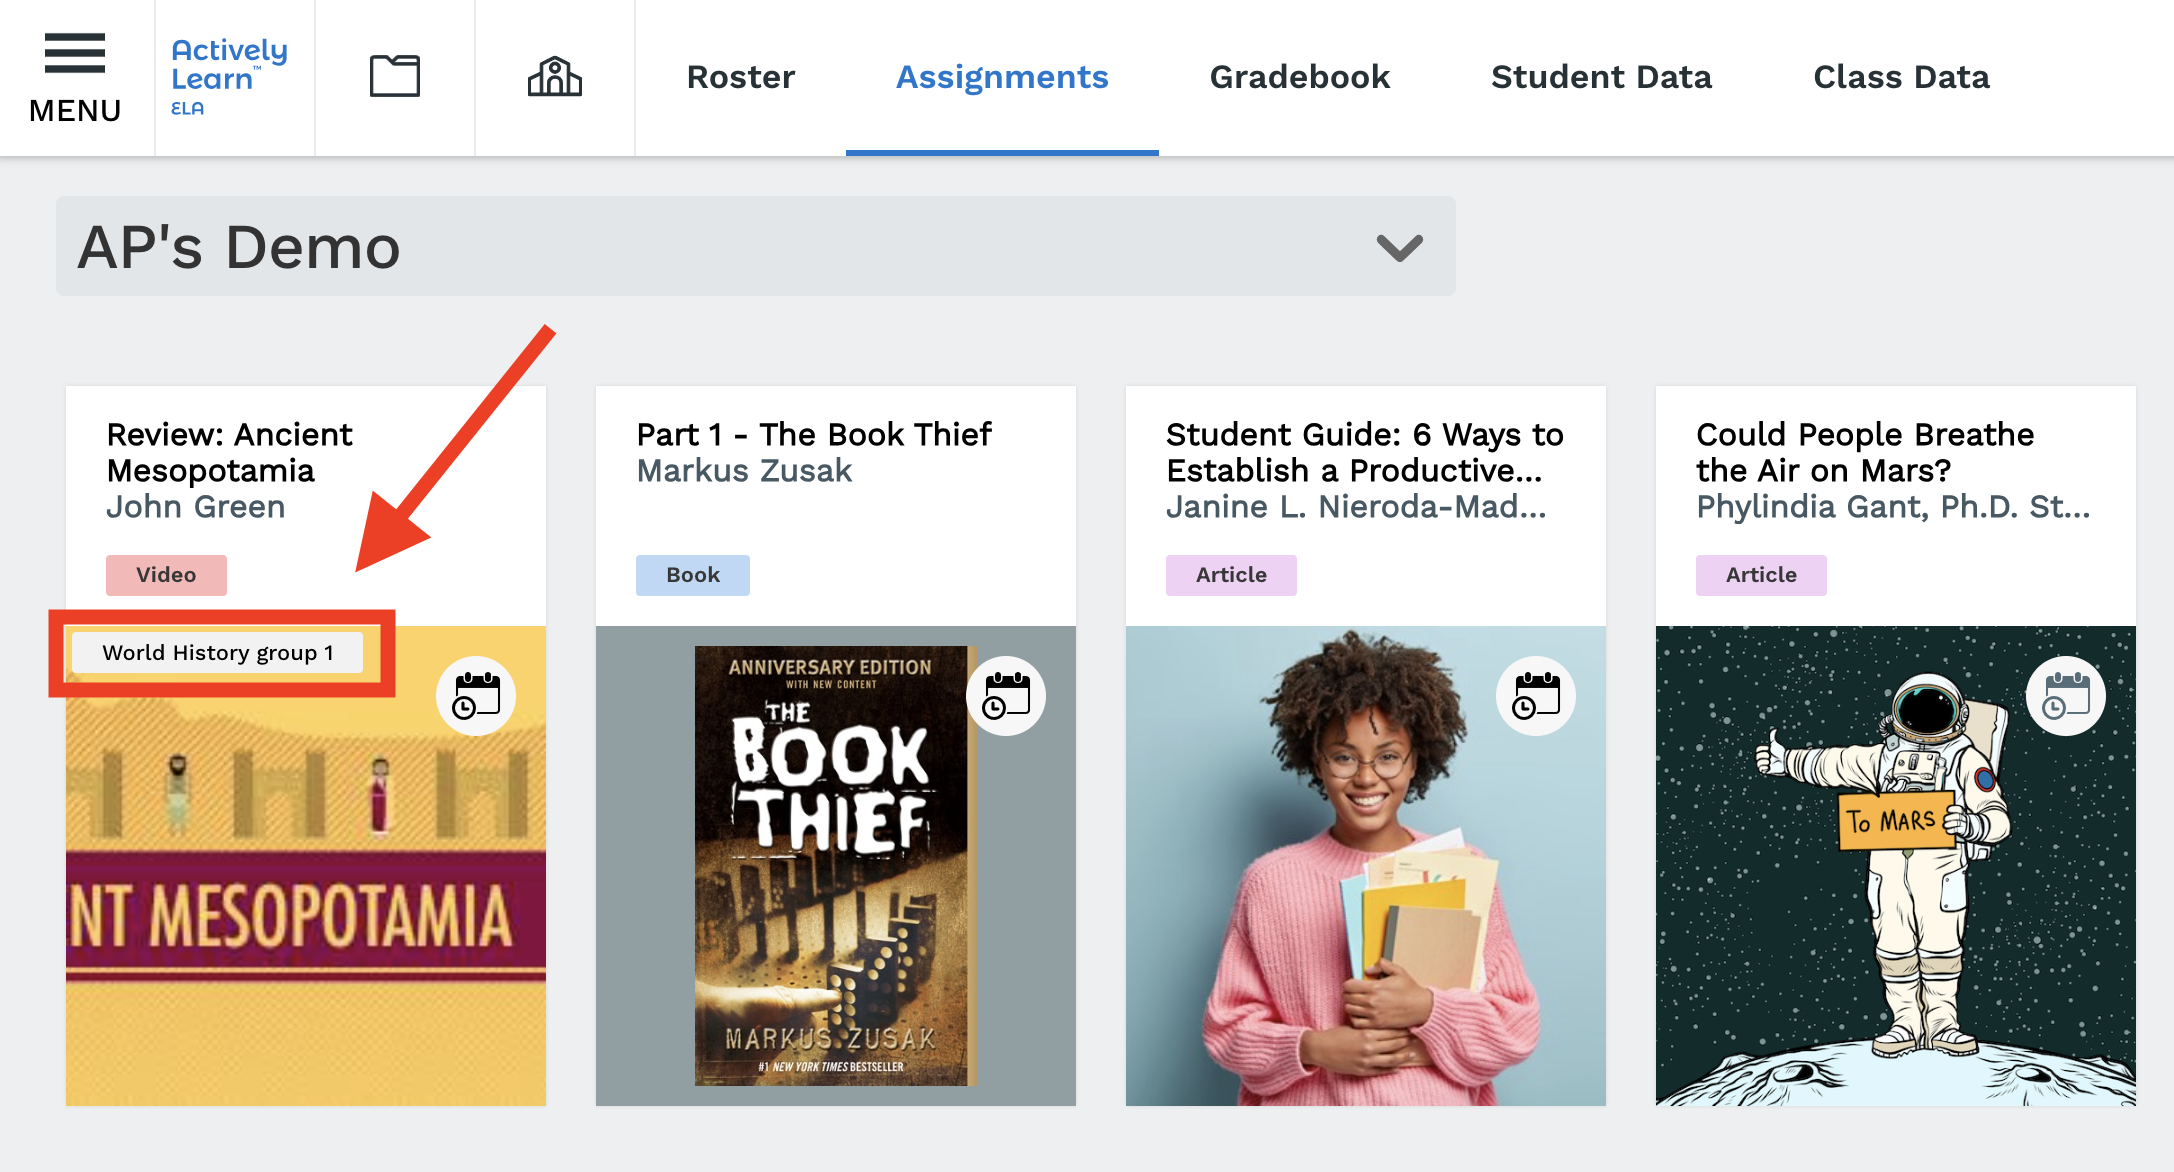
Task: Switch to the Roster tab
Action: 740,77
